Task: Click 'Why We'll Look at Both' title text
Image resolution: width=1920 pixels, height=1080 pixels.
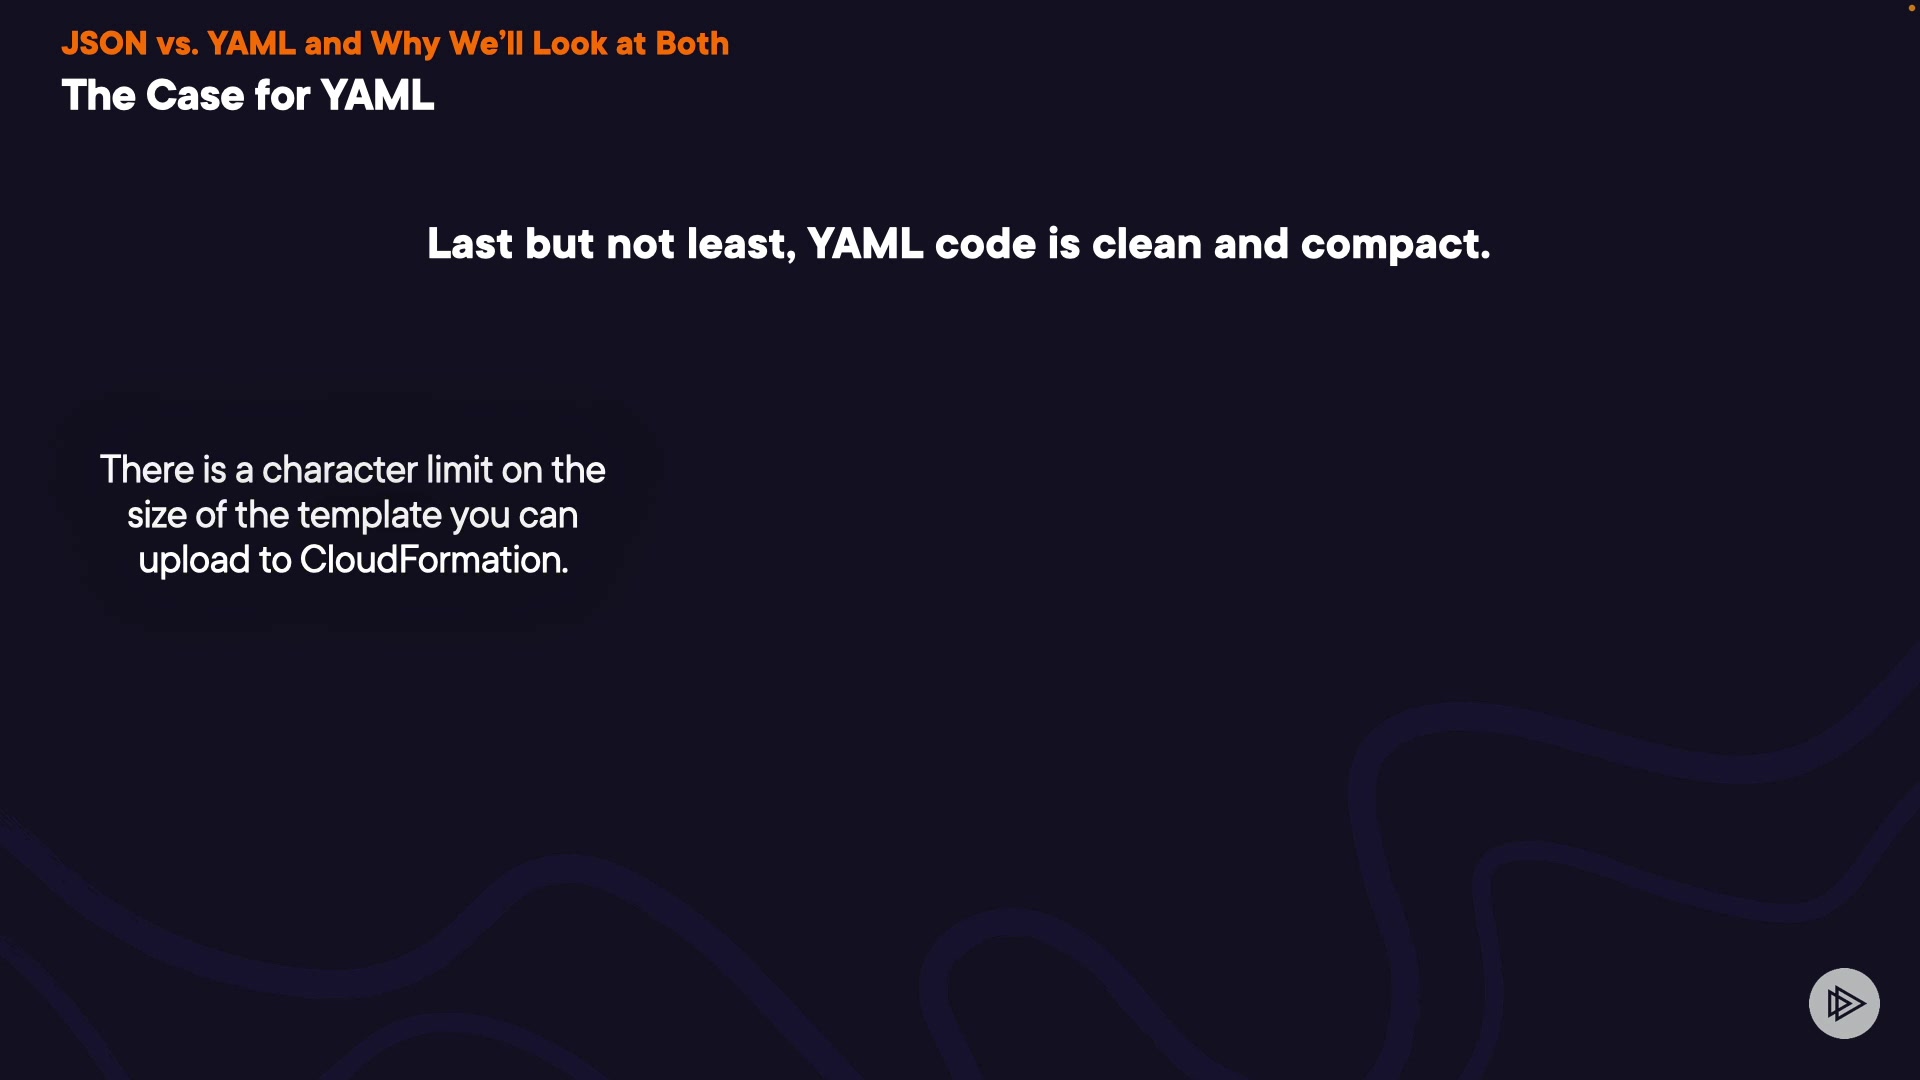Action: coord(549,44)
